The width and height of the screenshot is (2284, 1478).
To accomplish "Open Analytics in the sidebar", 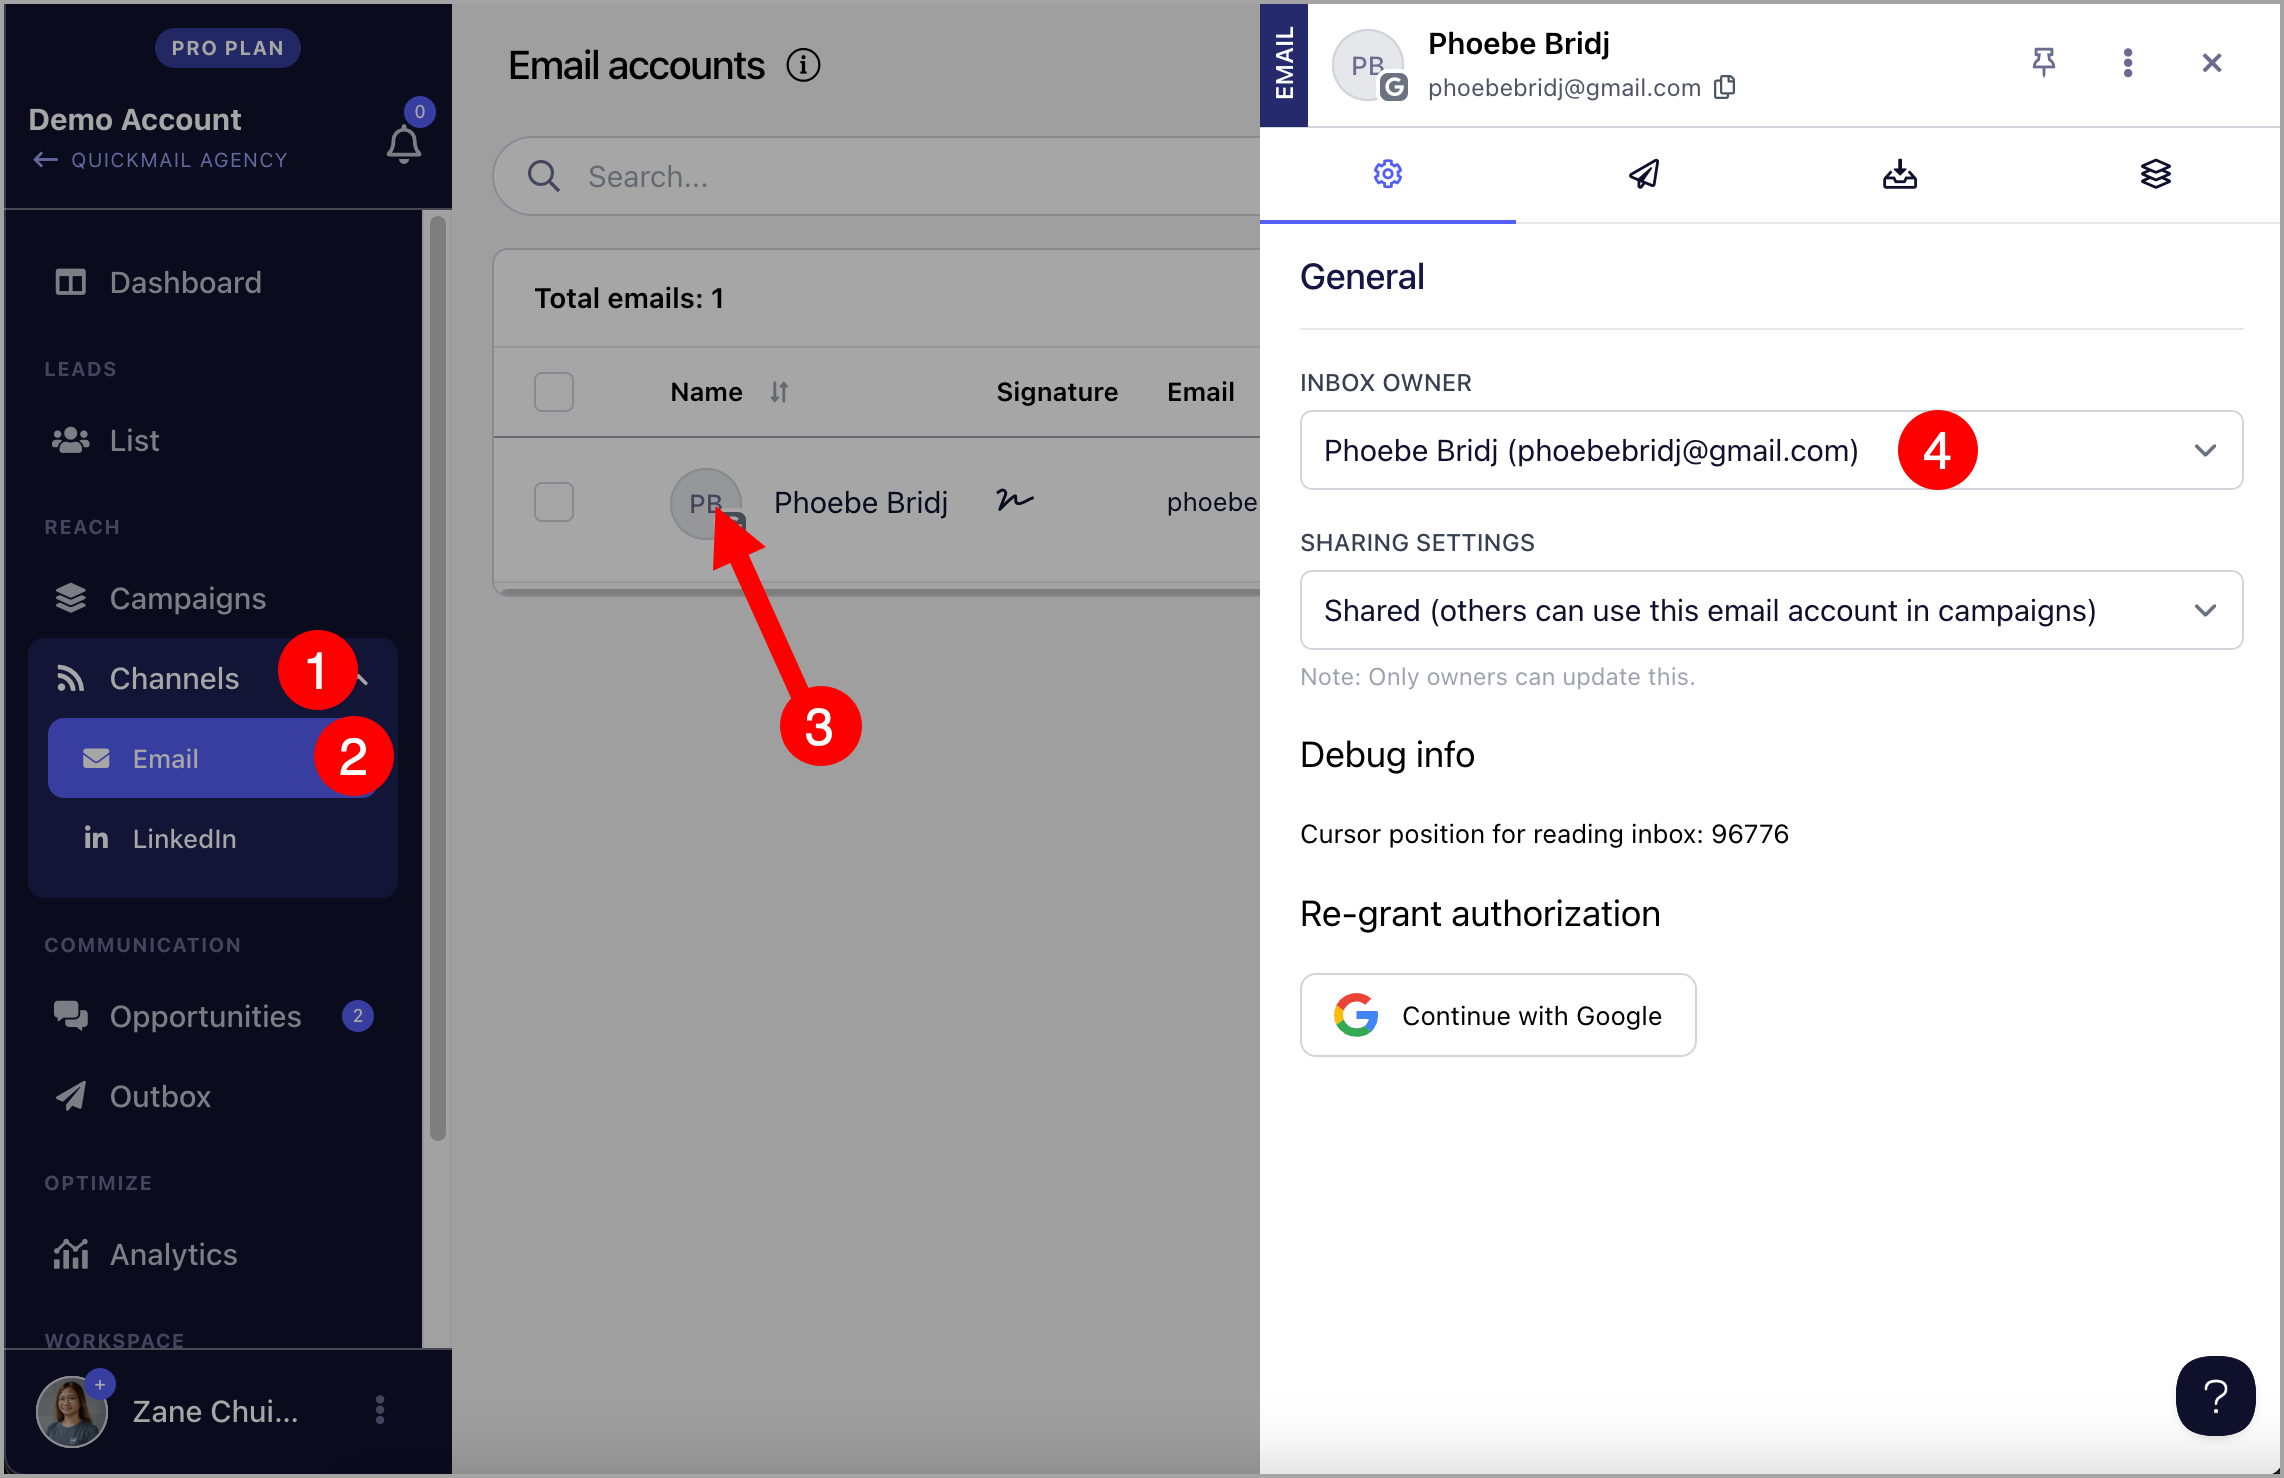I will coord(174,1254).
